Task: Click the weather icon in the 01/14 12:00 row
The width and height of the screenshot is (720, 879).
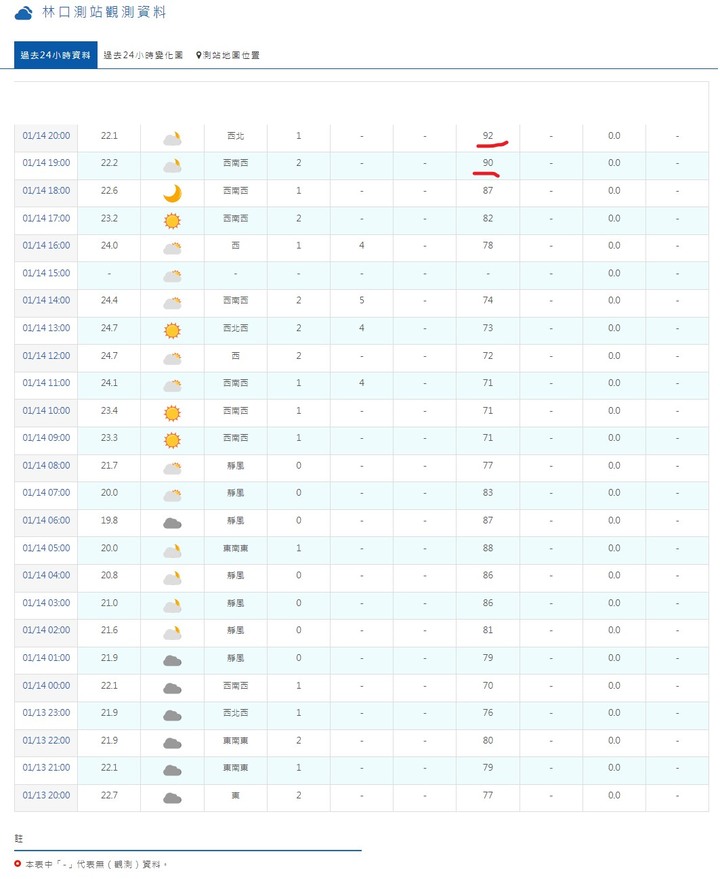Action: (172, 358)
